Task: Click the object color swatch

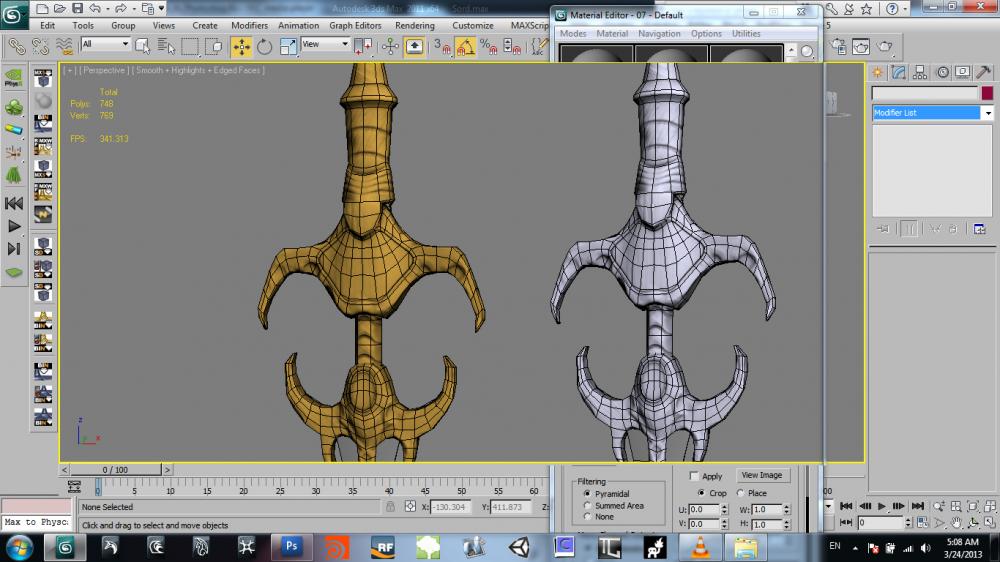Action: (987, 93)
